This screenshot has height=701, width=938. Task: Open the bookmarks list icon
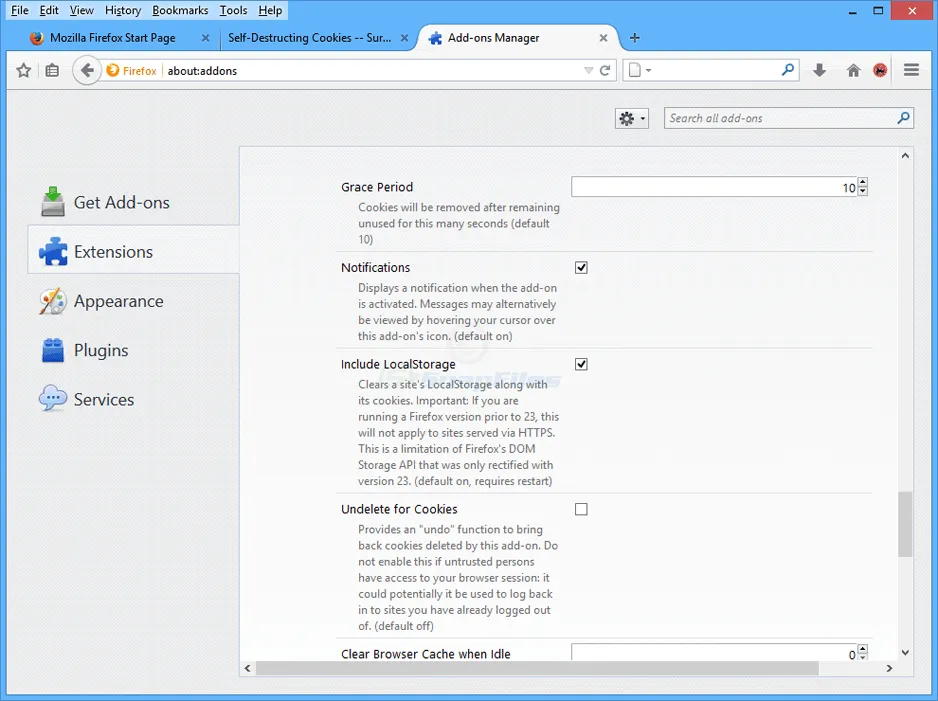tap(52, 71)
